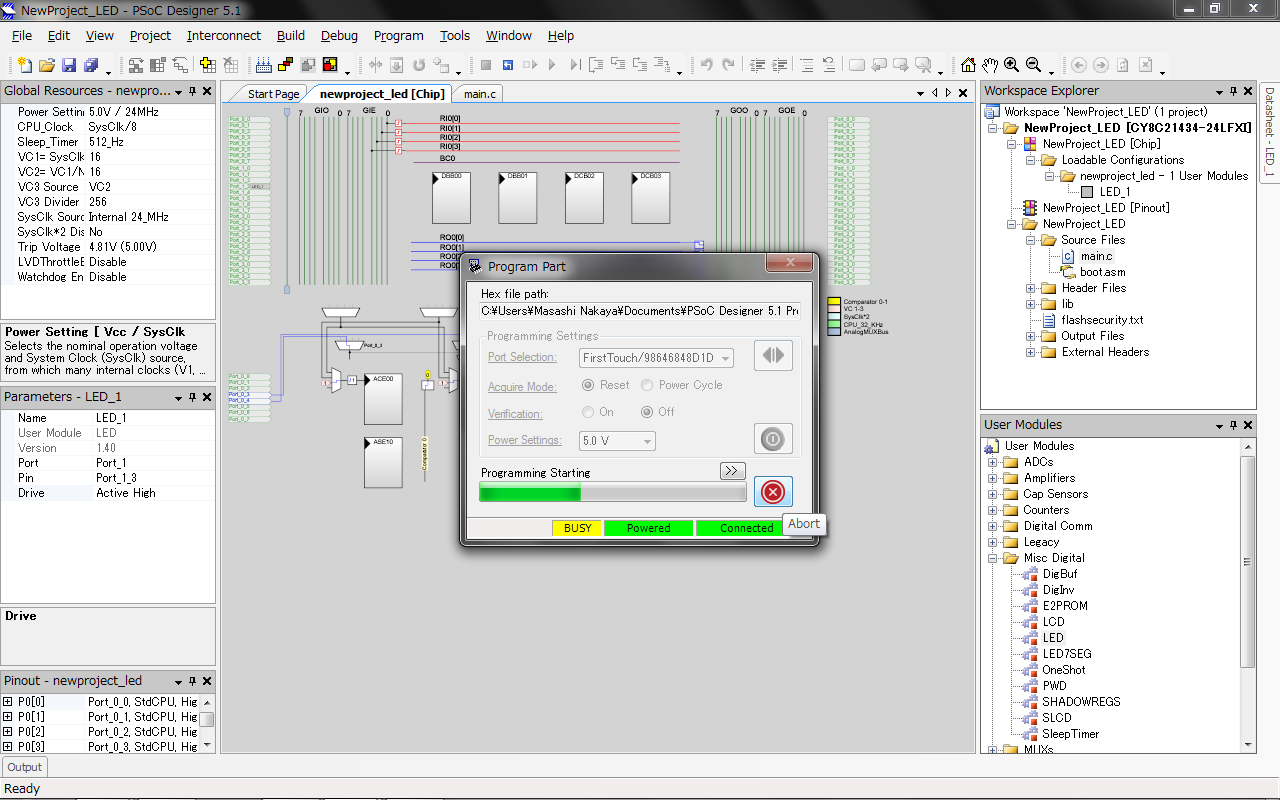
Task: Switch to the Start Page tab
Action: [x=273, y=93]
